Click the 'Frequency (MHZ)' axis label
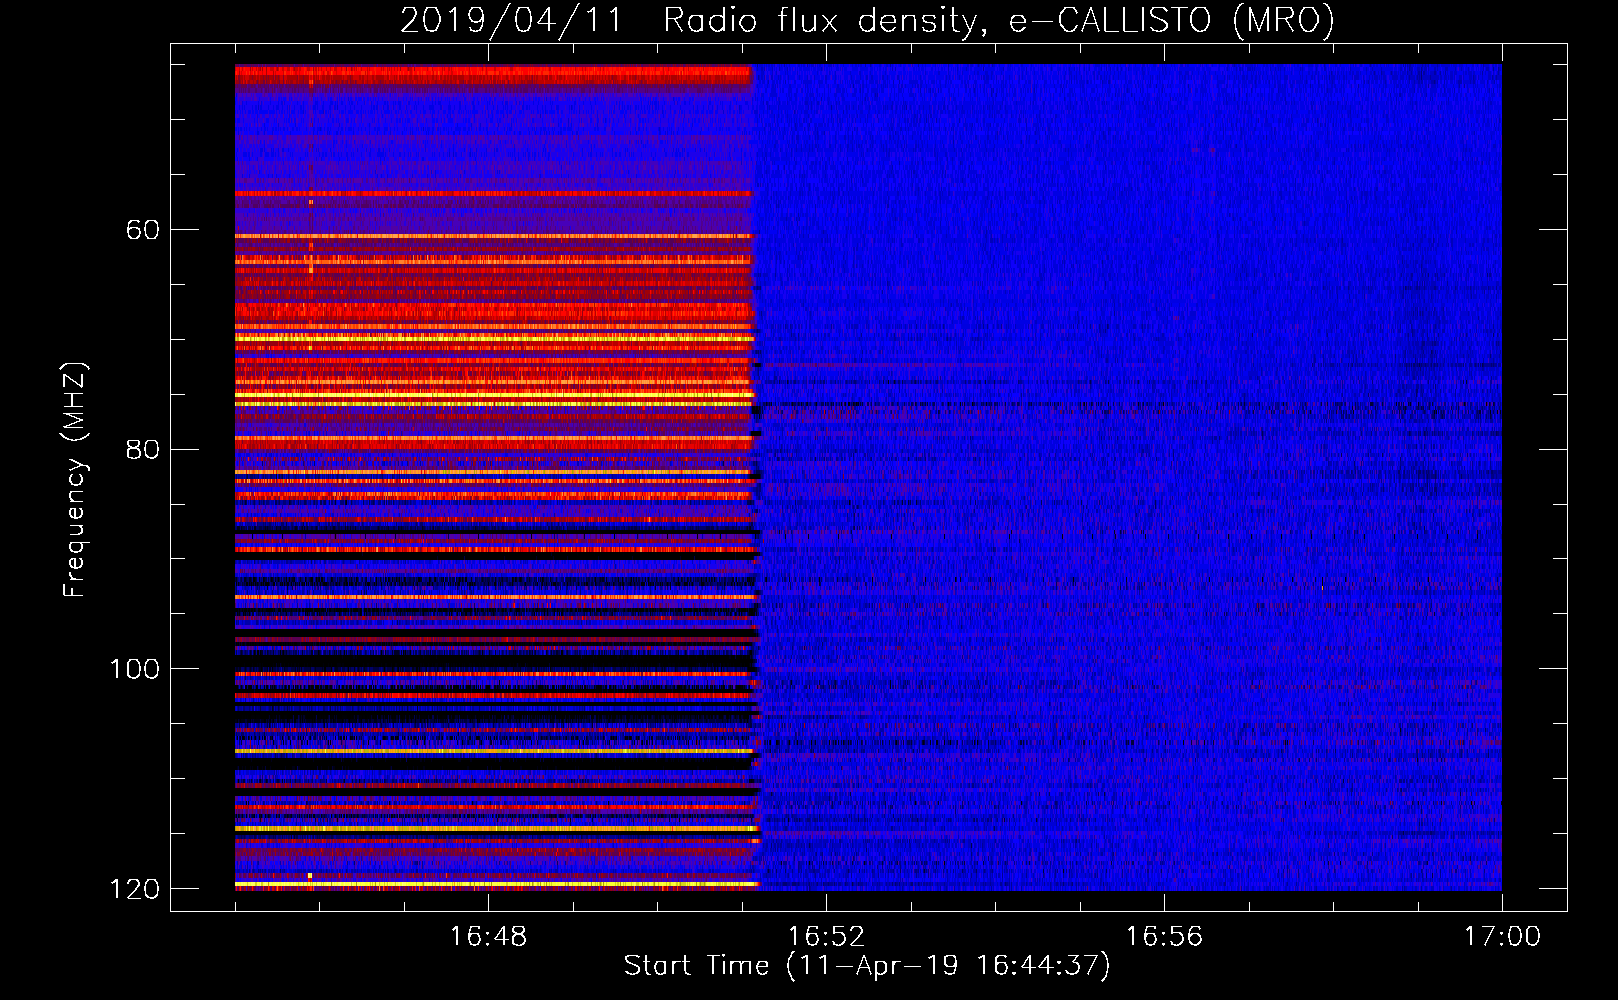This screenshot has height=1000, width=1618. click(75, 480)
